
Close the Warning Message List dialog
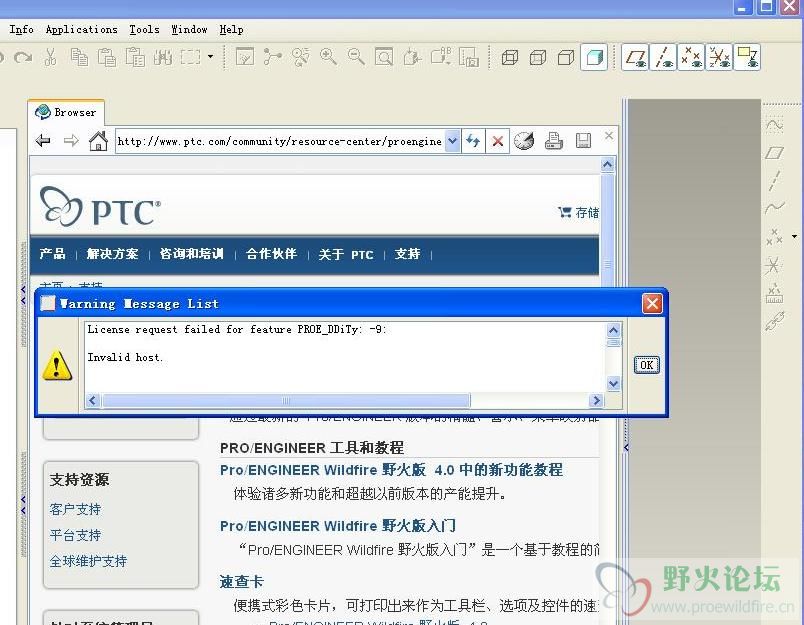(652, 304)
